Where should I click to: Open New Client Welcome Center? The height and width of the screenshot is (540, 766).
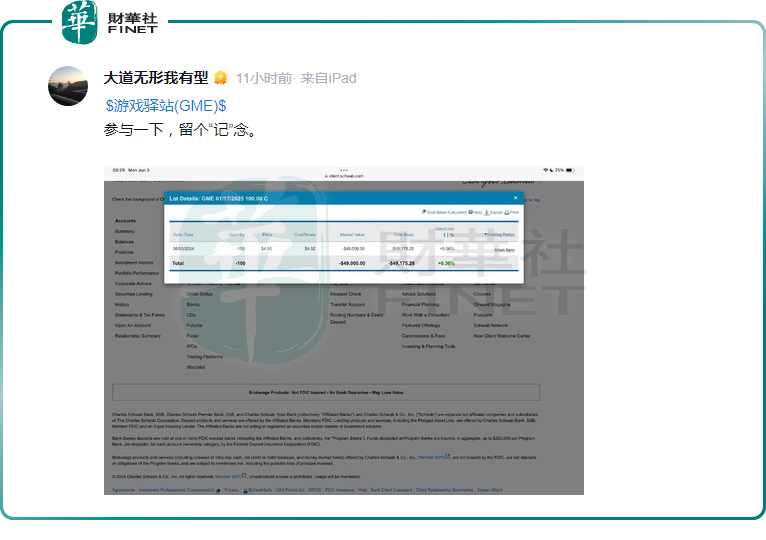[502, 336]
